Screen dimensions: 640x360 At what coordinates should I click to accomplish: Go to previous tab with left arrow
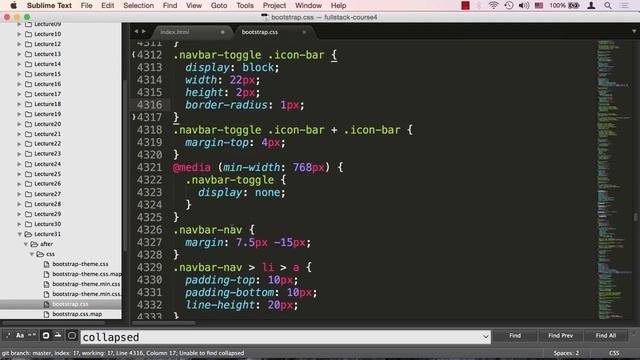[136, 31]
